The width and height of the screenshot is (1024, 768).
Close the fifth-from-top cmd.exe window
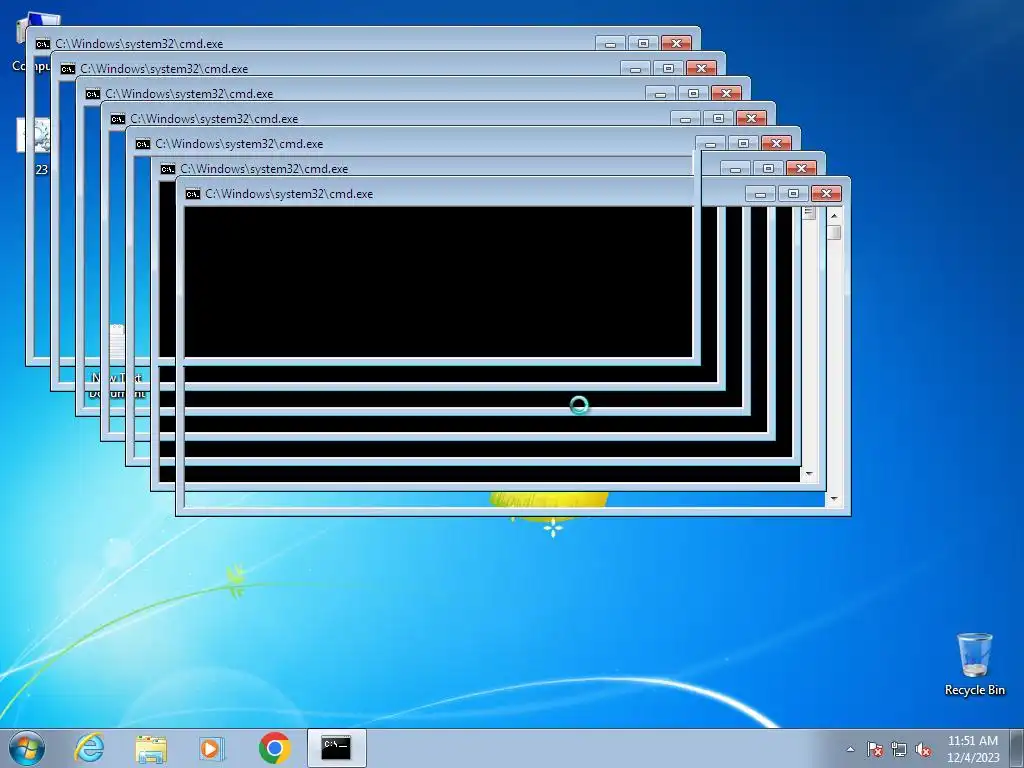pyautogui.click(x=776, y=143)
